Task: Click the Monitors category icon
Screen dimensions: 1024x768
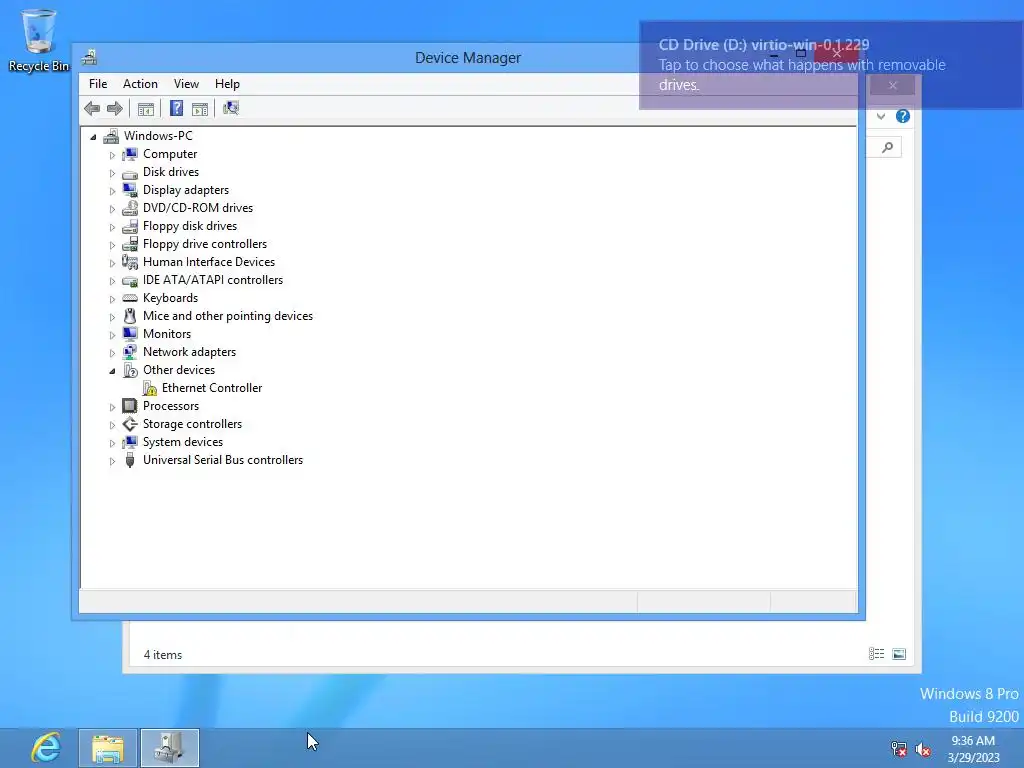Action: click(x=130, y=334)
